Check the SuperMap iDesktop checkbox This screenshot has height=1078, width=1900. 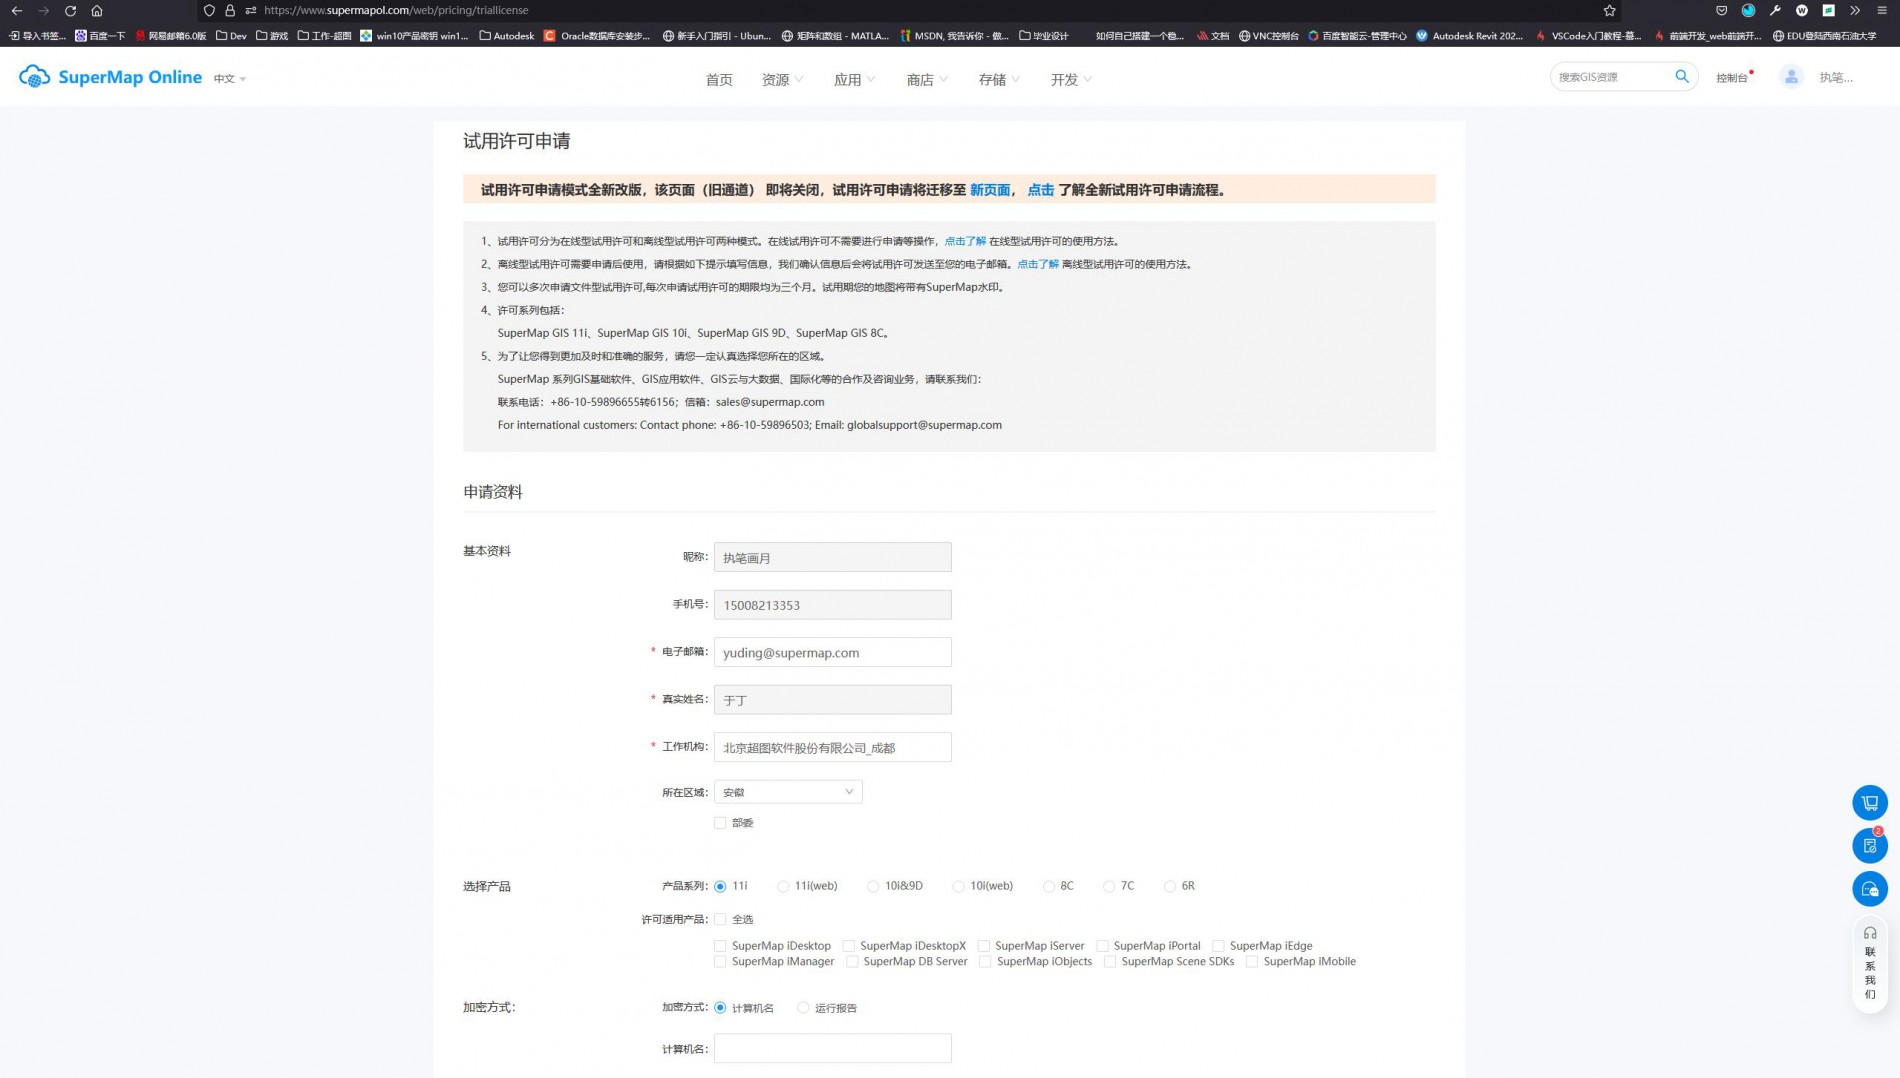click(720, 946)
